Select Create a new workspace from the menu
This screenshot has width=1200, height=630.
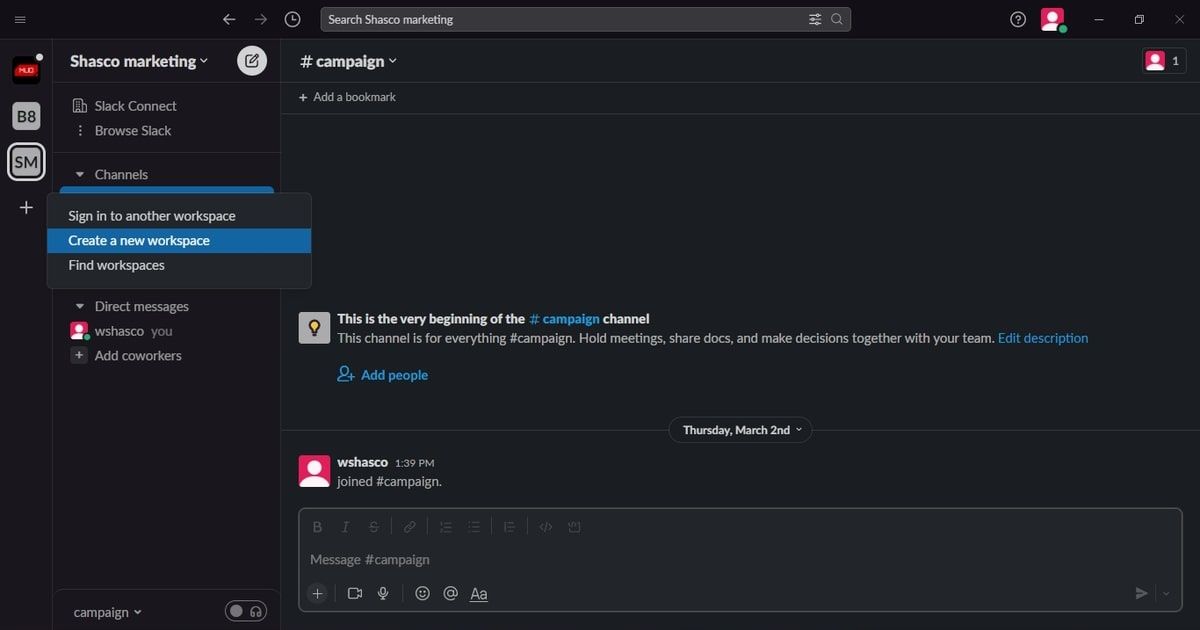point(139,240)
